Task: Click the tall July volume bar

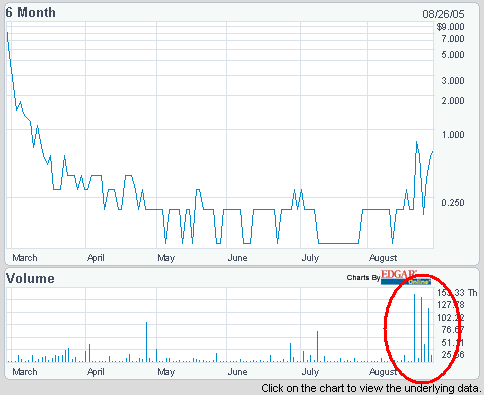Action: tap(317, 347)
